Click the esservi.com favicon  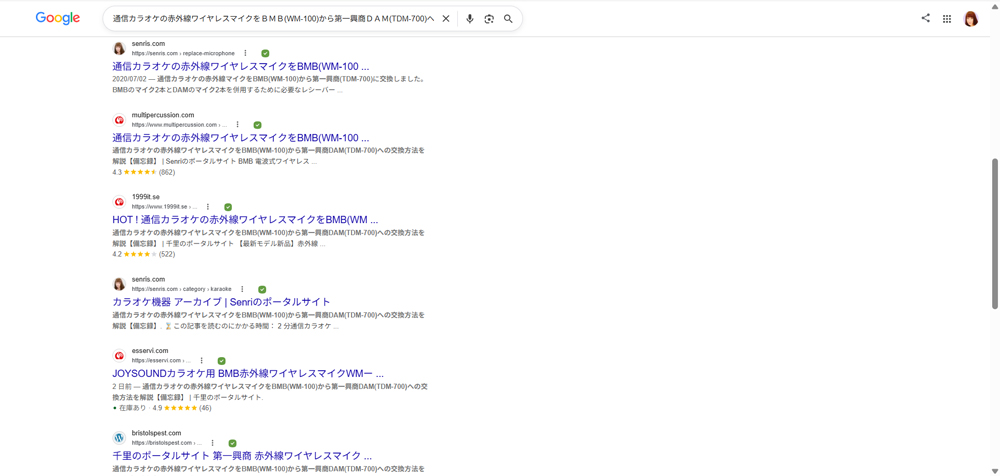coord(119,355)
